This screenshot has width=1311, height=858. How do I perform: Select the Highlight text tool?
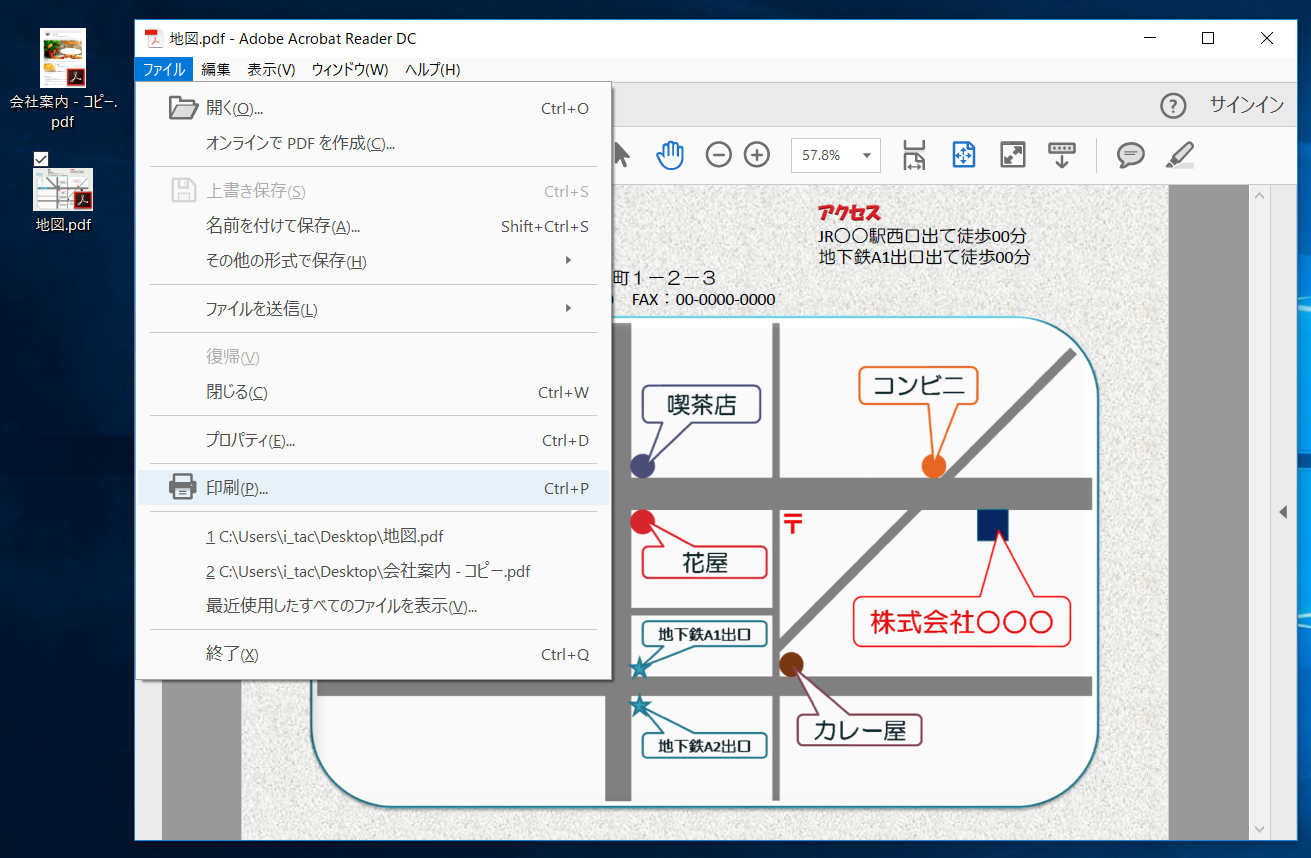point(1179,155)
